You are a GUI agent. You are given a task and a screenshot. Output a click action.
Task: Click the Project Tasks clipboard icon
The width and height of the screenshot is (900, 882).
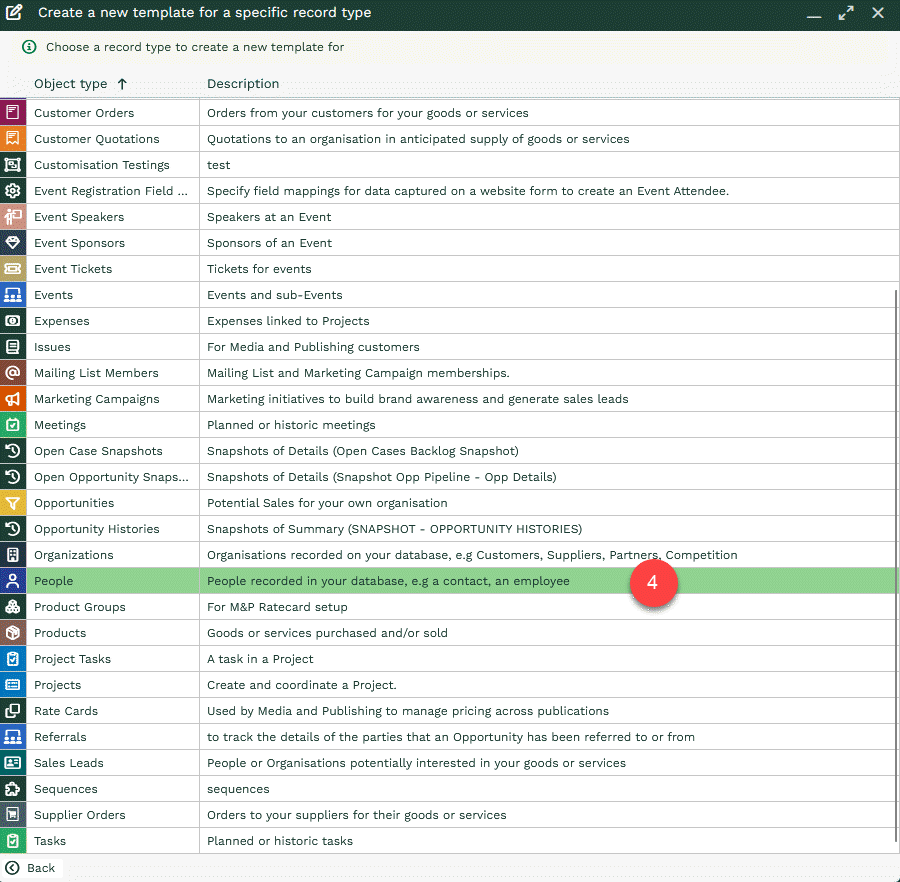click(13, 659)
